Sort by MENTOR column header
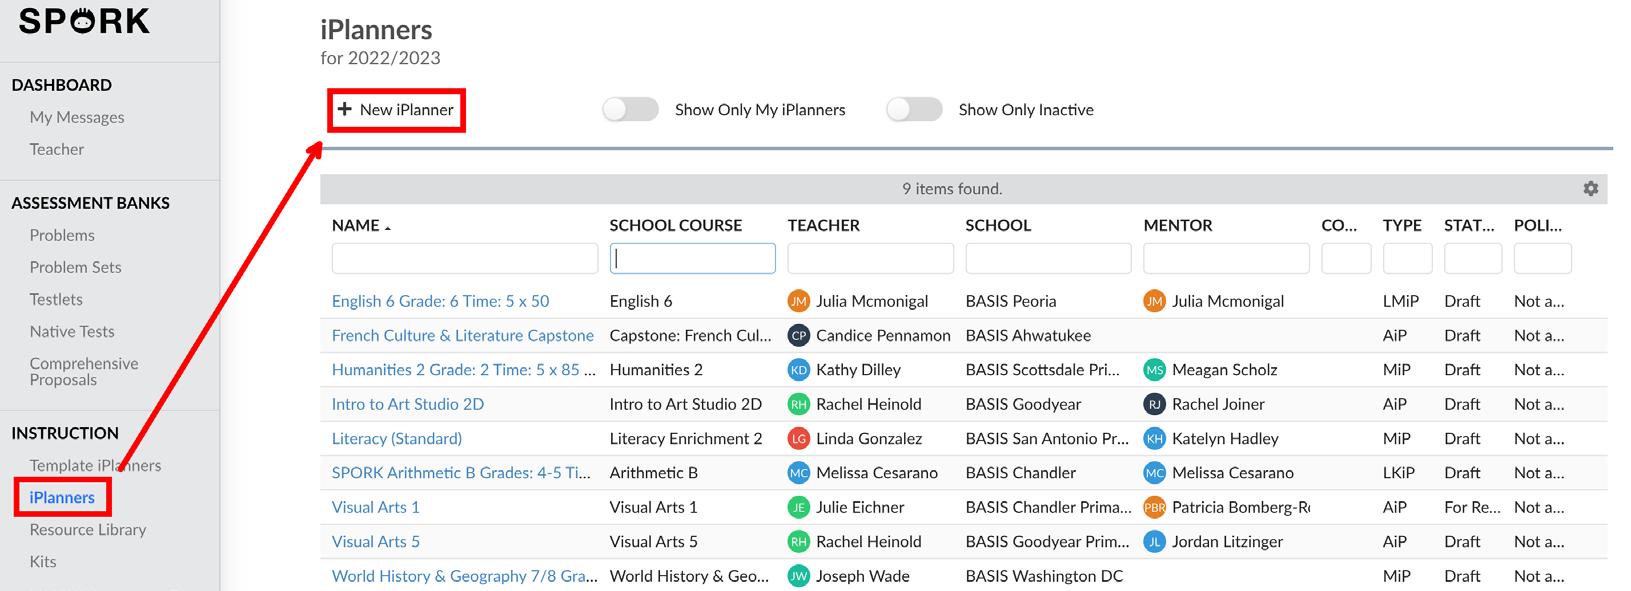 tap(1178, 225)
